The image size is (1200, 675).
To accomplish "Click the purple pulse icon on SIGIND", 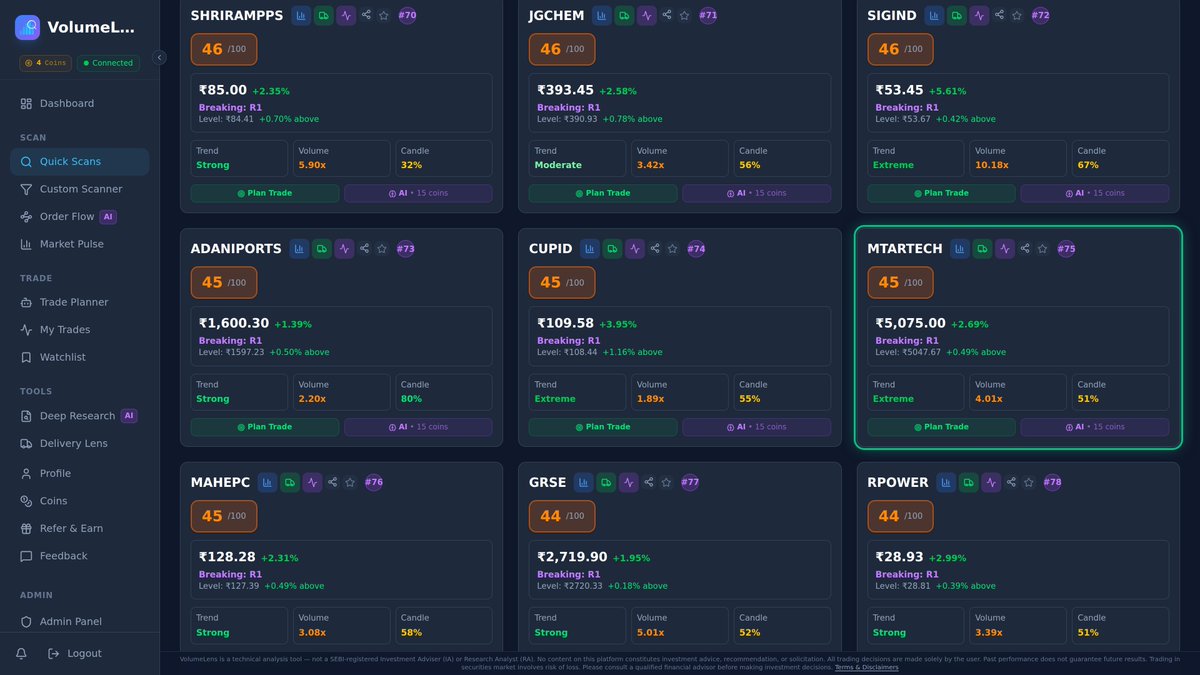I will point(979,15).
